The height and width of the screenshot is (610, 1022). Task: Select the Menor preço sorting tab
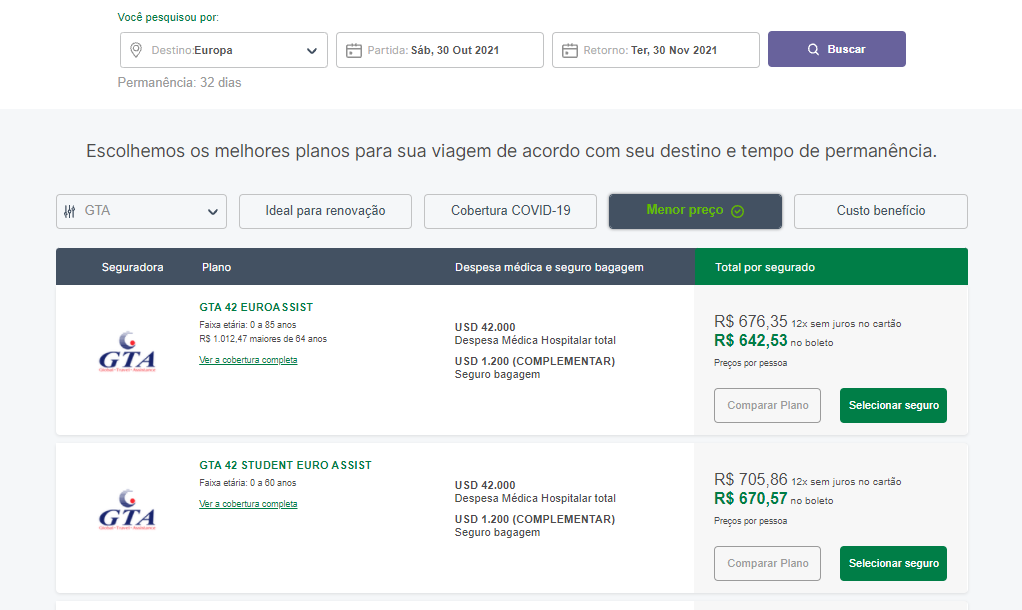(x=695, y=211)
